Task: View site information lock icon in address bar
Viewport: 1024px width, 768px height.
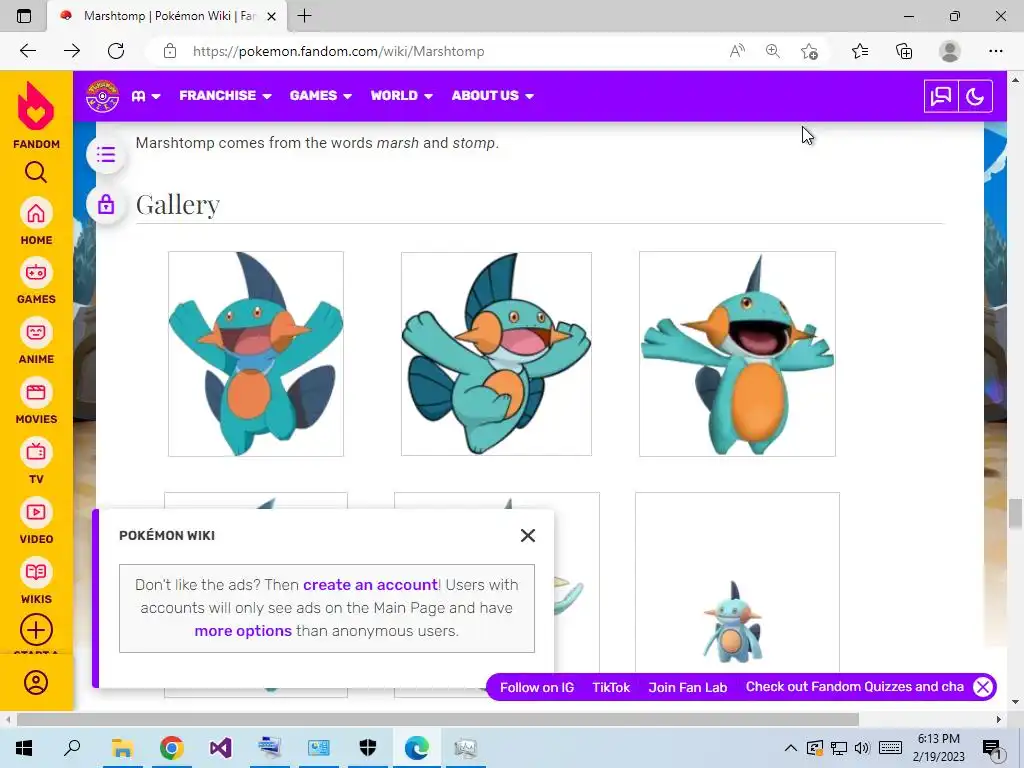Action: point(170,51)
